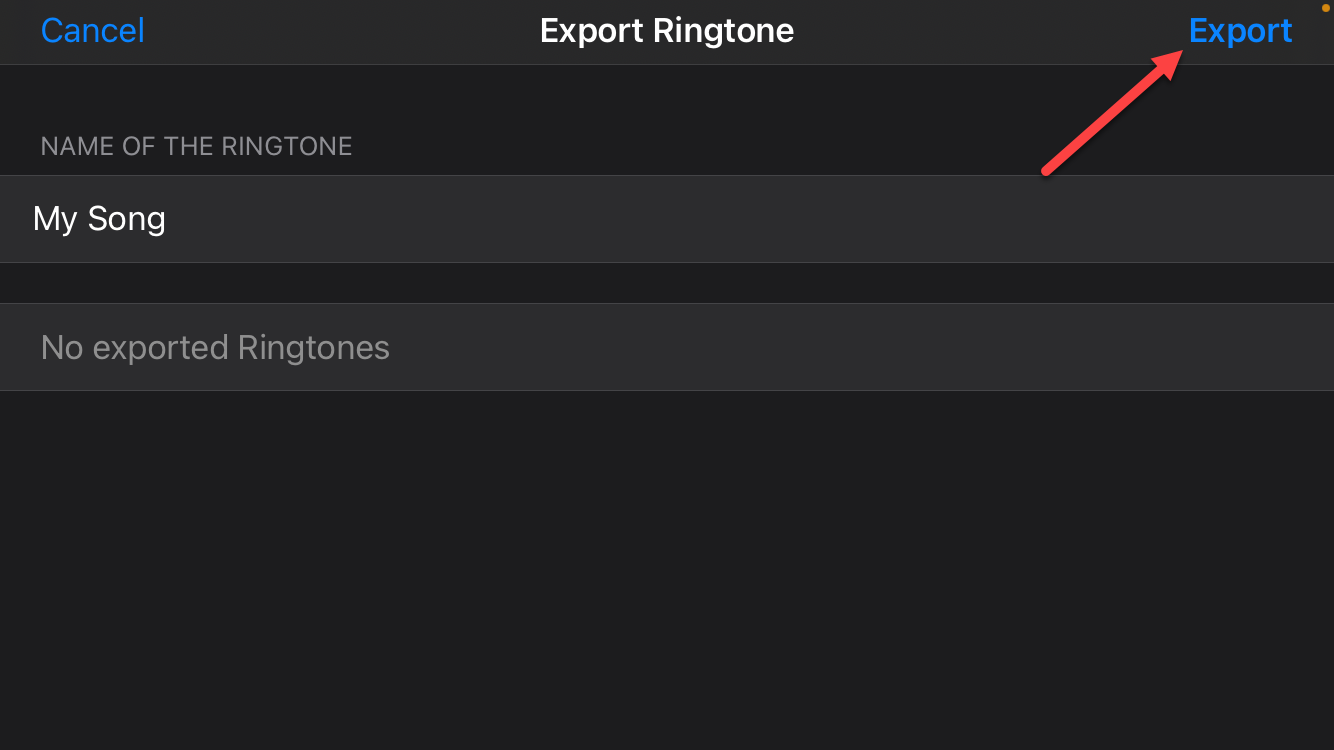Image resolution: width=1334 pixels, height=750 pixels.
Task: Click the word Export in the screen title
Action: [592, 31]
